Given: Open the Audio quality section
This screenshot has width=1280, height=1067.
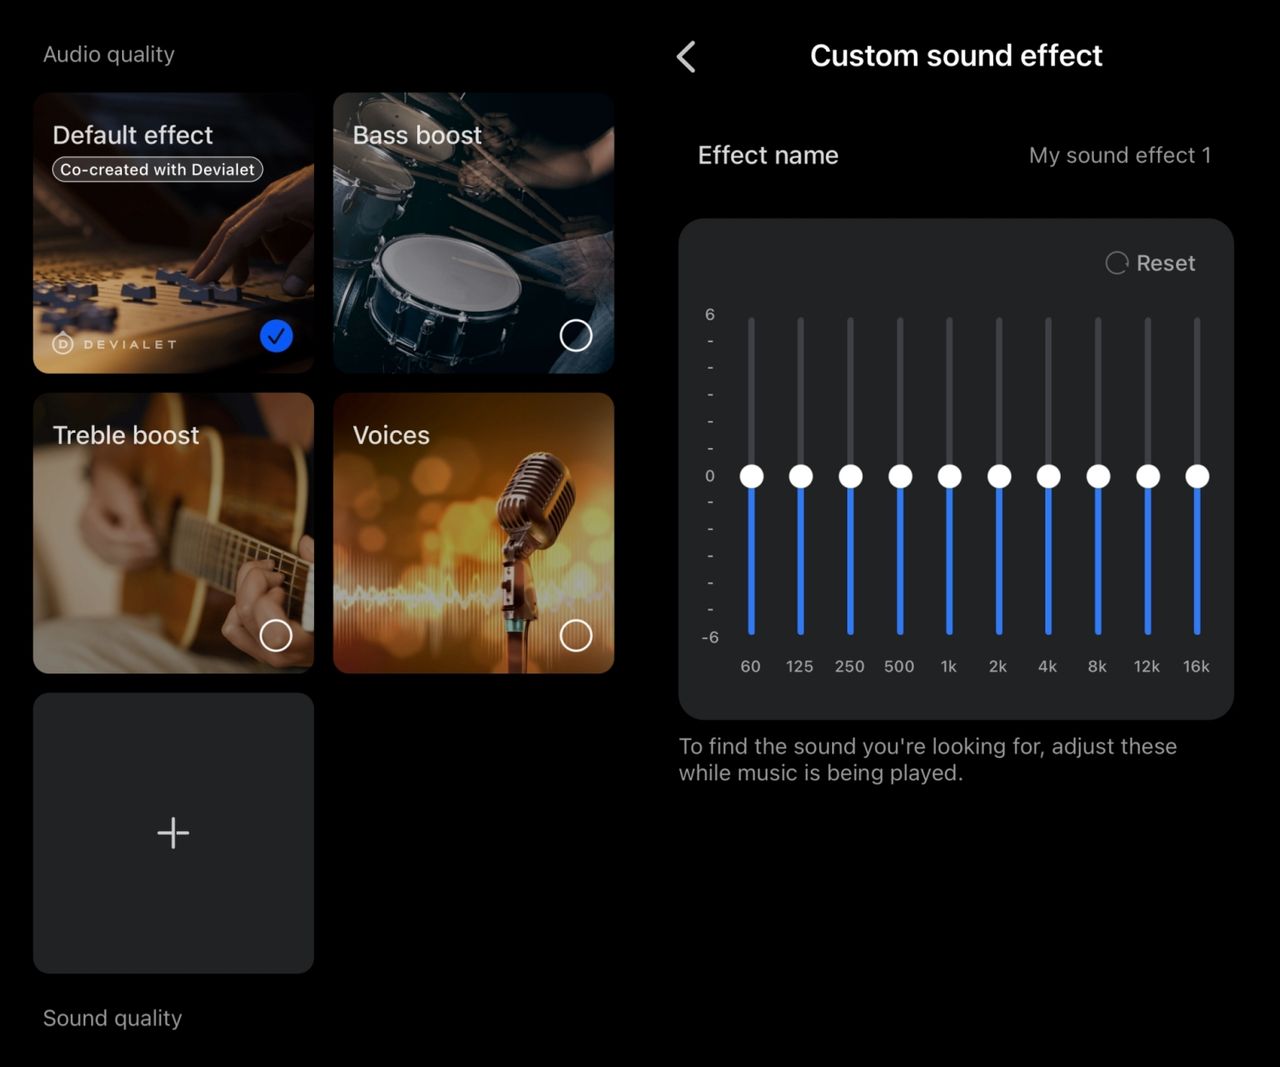Looking at the screenshot, I should coord(109,54).
